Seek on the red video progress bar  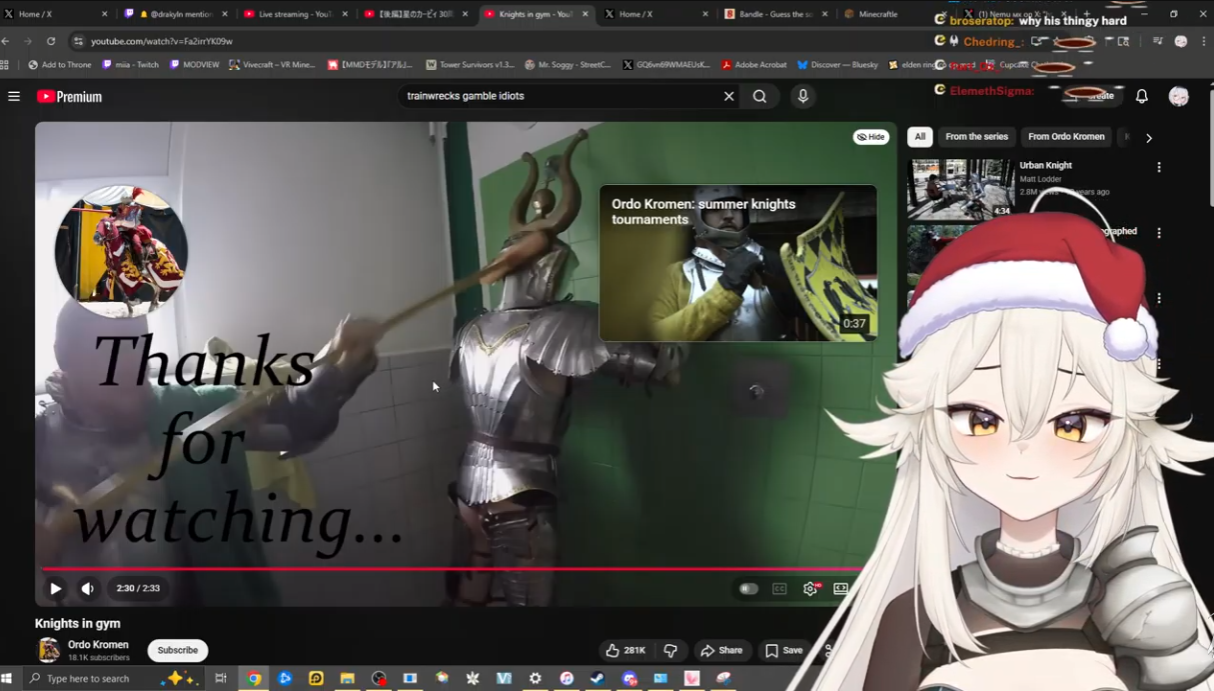[452, 569]
